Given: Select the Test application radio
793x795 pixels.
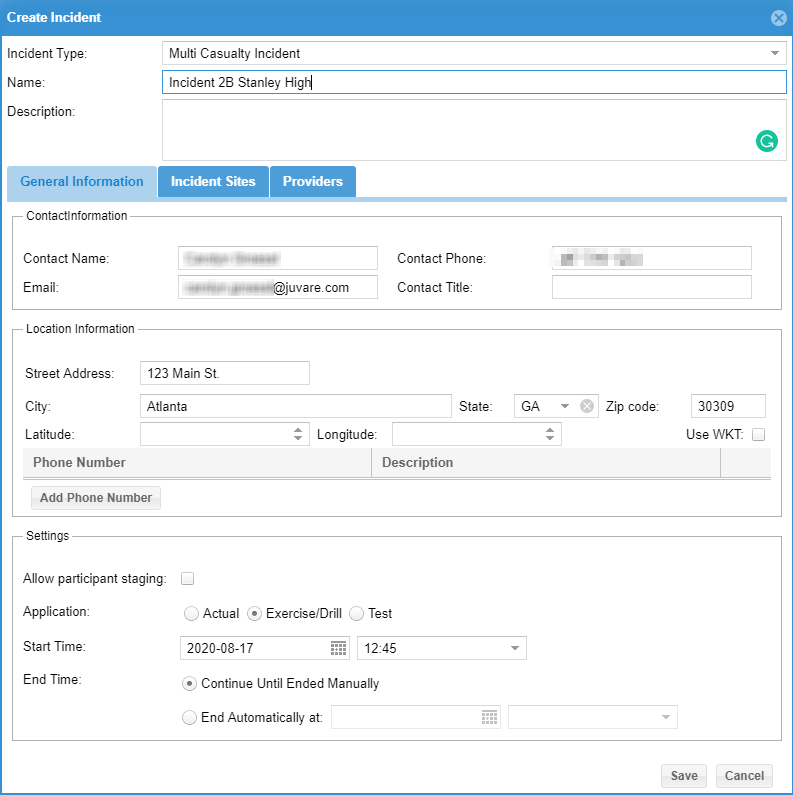Looking at the screenshot, I should coord(356,613).
